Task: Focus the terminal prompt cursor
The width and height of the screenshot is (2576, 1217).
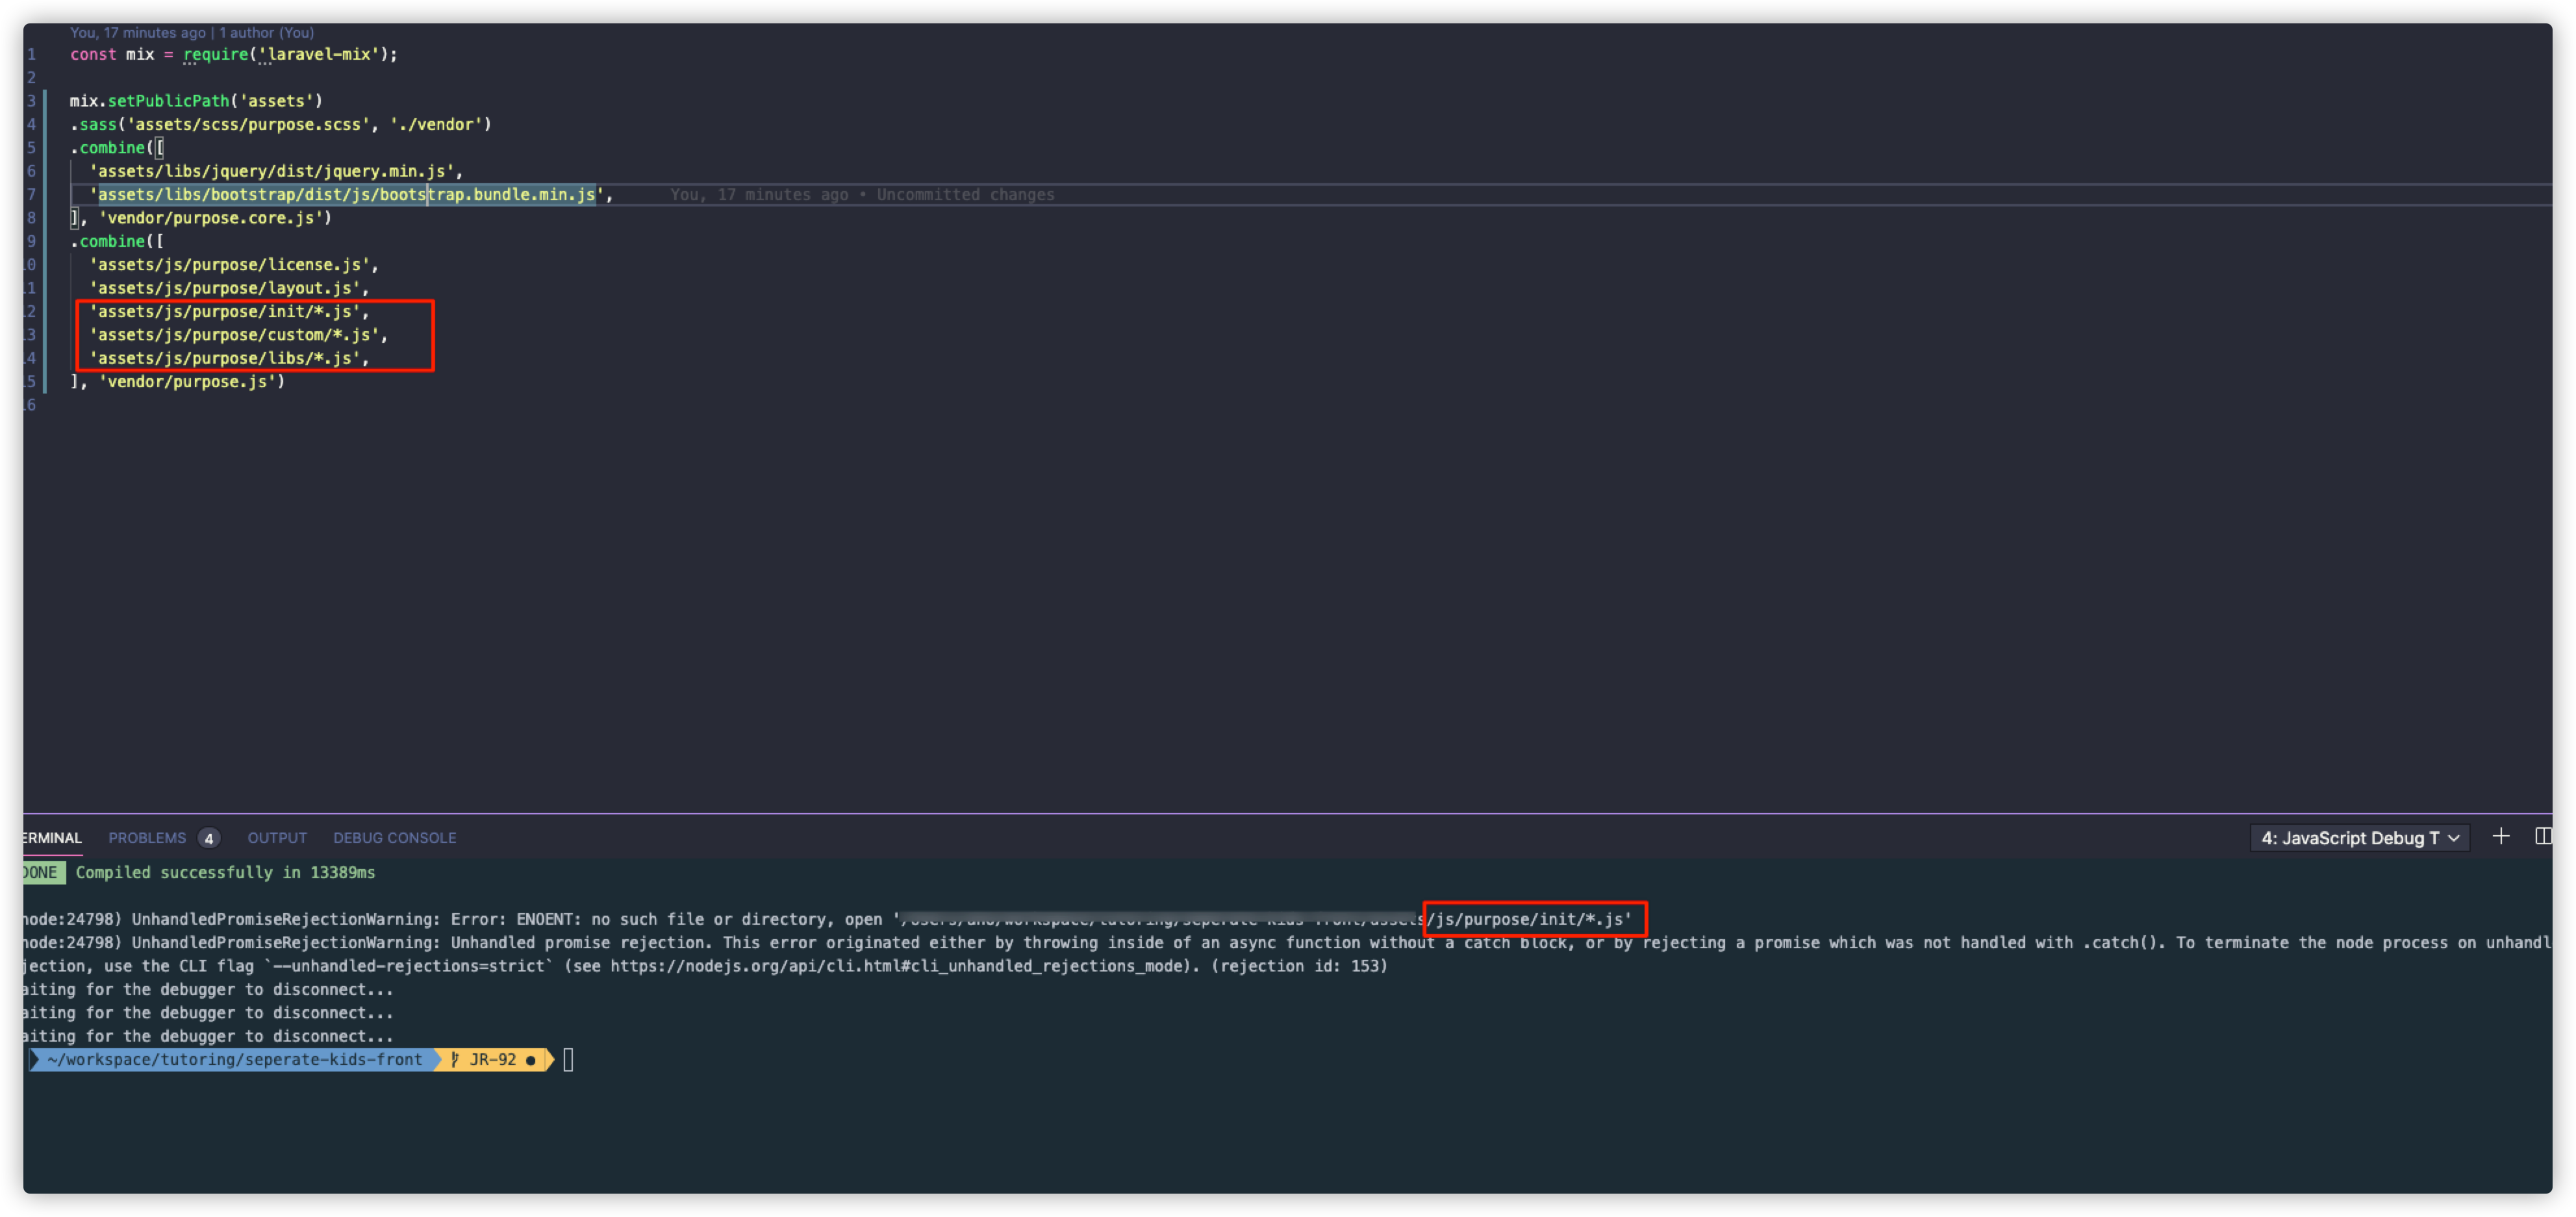Action: click(568, 1060)
